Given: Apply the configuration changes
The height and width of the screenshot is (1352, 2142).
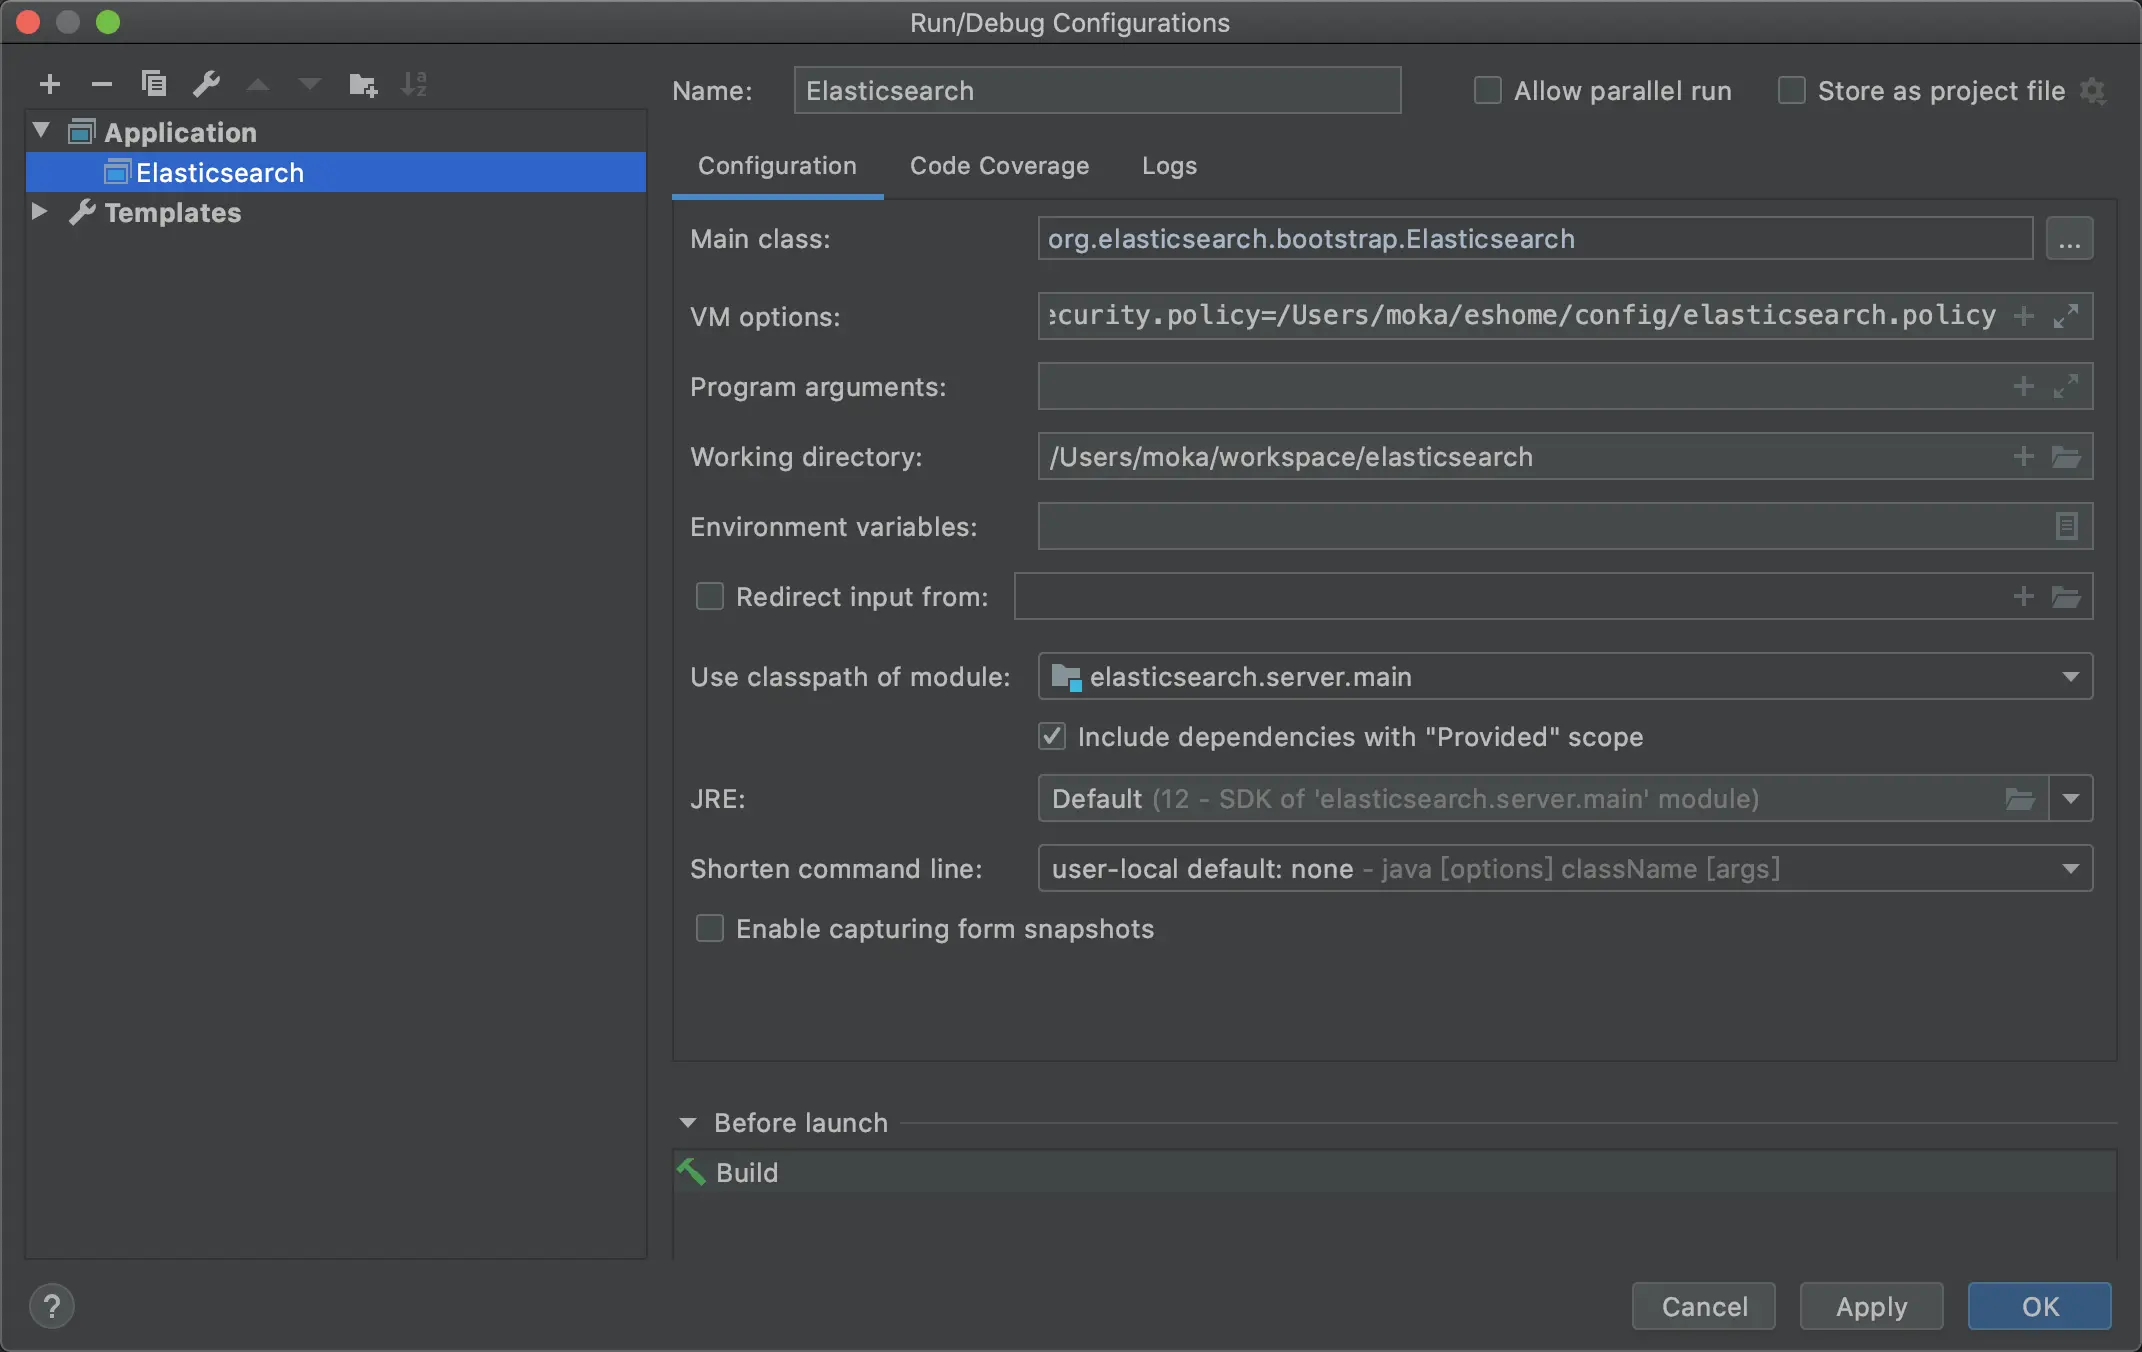Looking at the screenshot, I should click(x=1870, y=1306).
